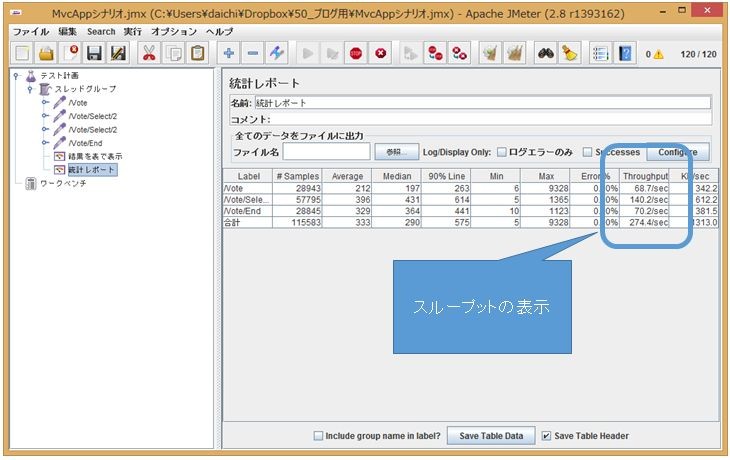Select the 合計 total row label cell
This screenshot has height=460, width=730.
(248, 223)
